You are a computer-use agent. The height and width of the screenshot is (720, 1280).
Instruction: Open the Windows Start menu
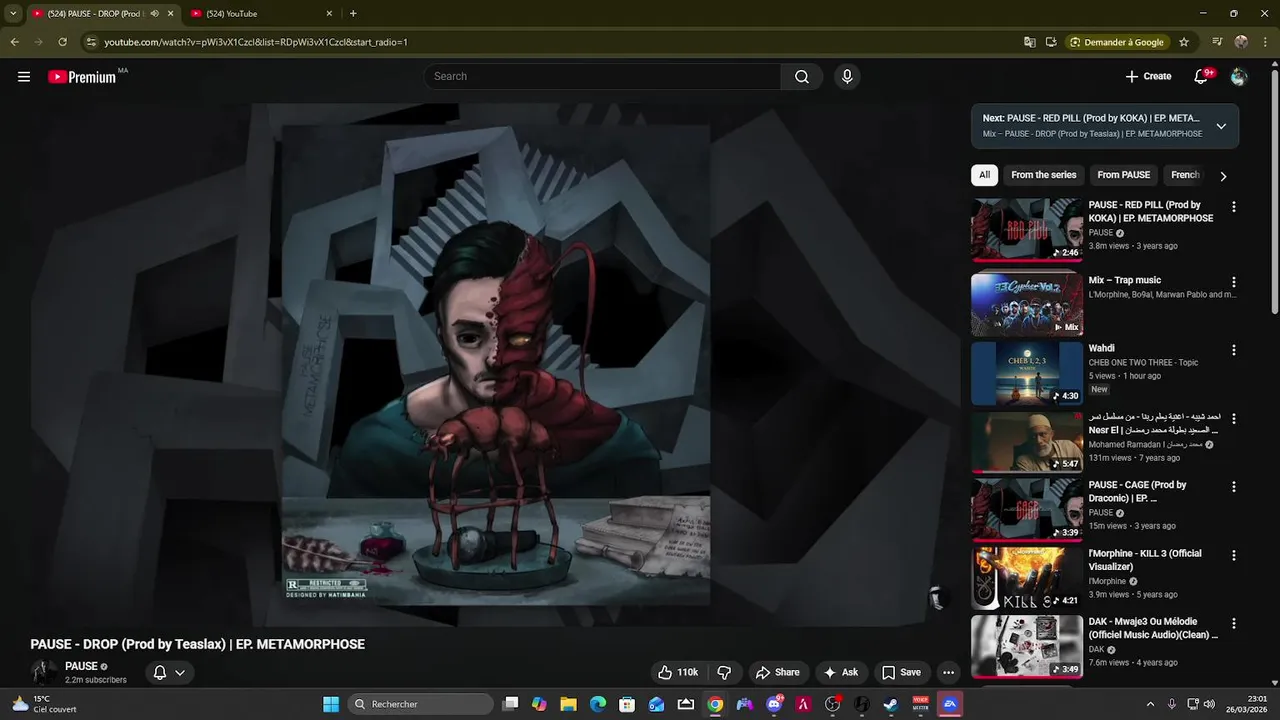click(x=331, y=704)
